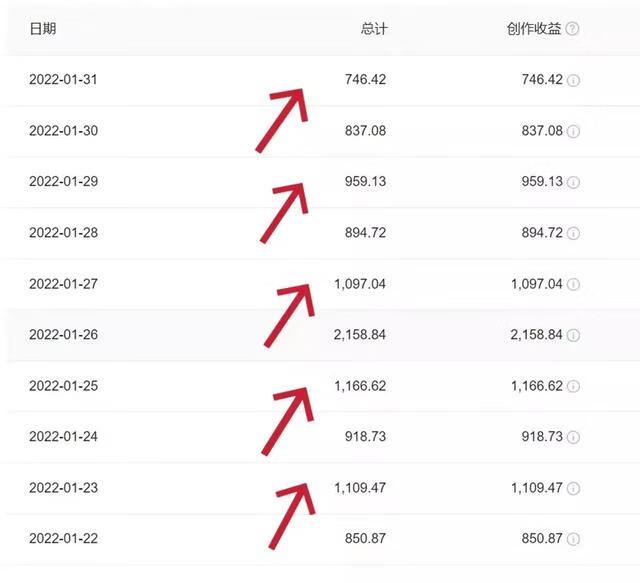
Task: Click info icon next to 850.87 earnings
Action: [x=573, y=539]
